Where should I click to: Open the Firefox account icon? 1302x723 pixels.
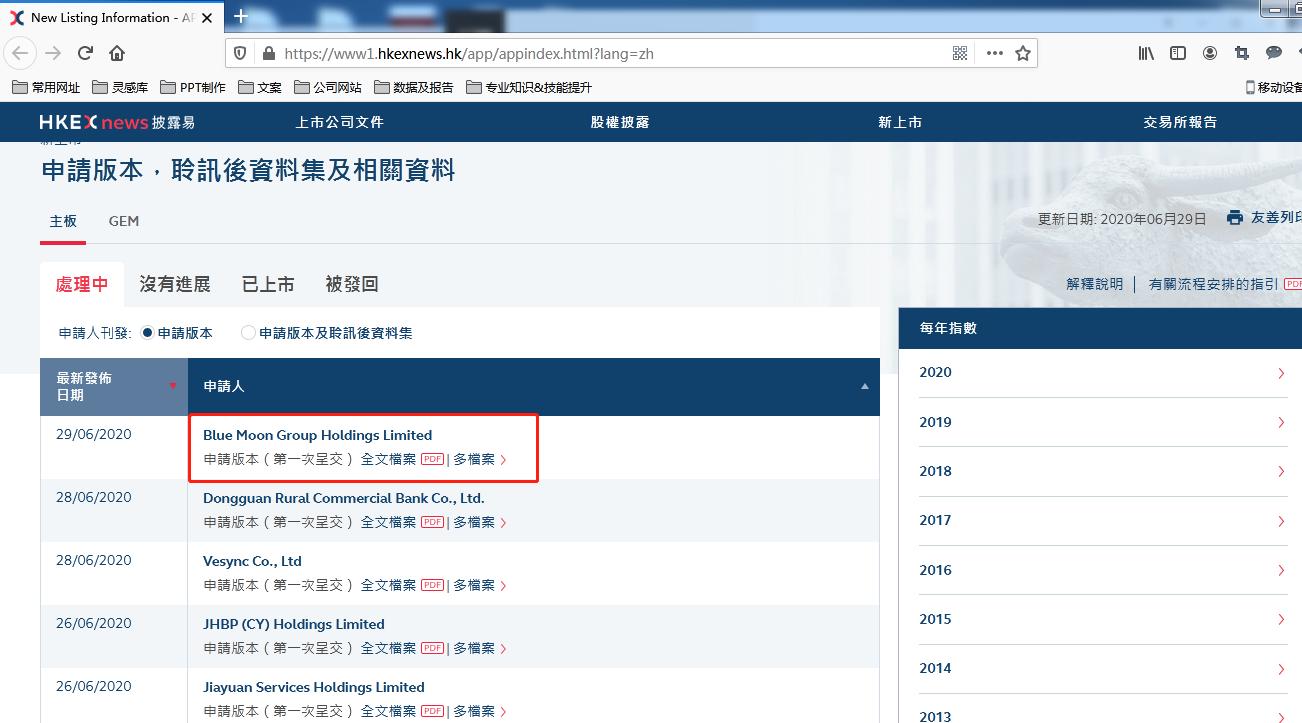(1210, 53)
